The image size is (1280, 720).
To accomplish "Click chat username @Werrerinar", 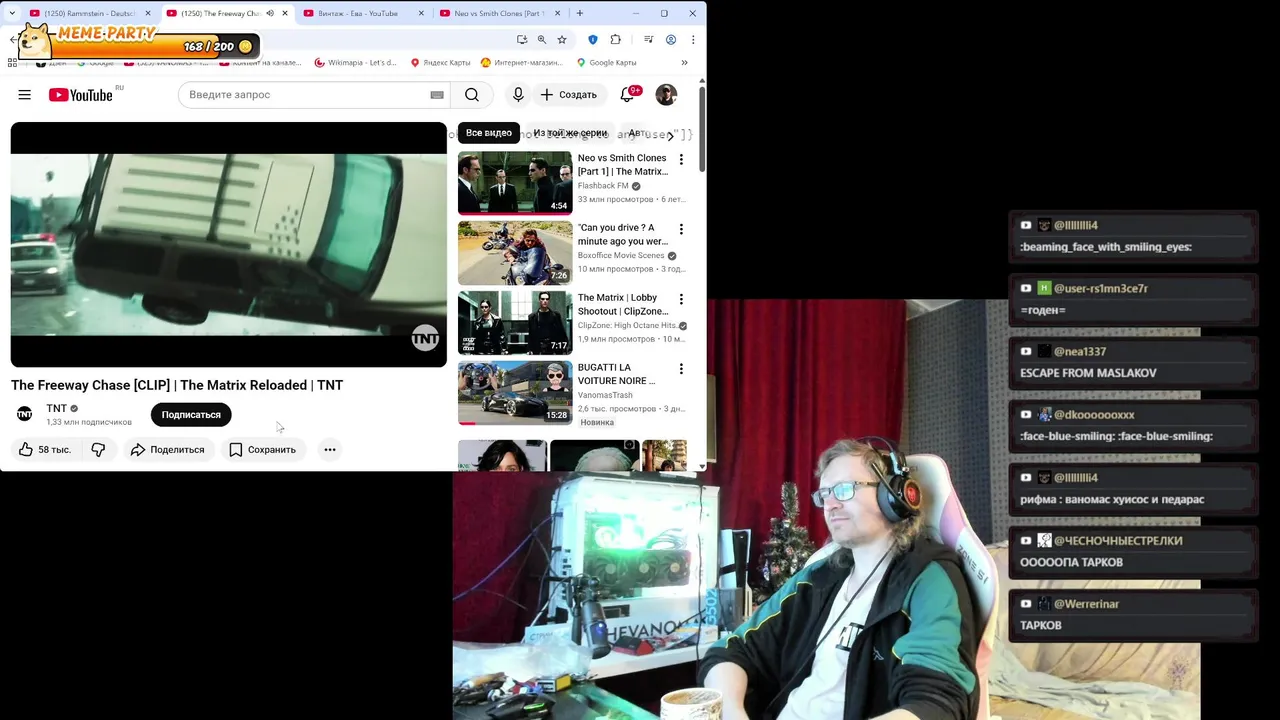I will coord(1086,604).
